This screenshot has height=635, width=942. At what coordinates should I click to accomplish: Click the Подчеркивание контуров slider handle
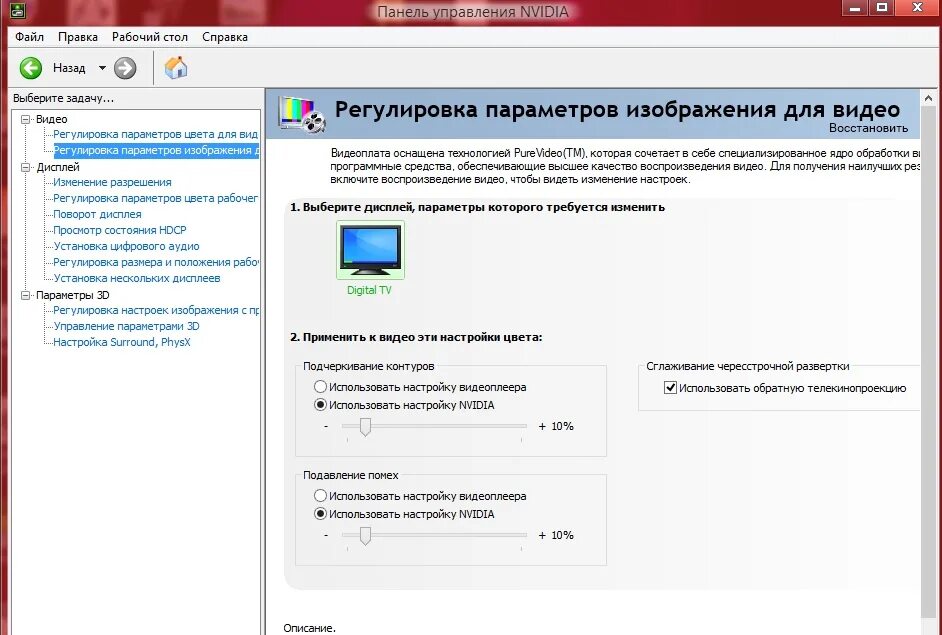click(x=365, y=427)
